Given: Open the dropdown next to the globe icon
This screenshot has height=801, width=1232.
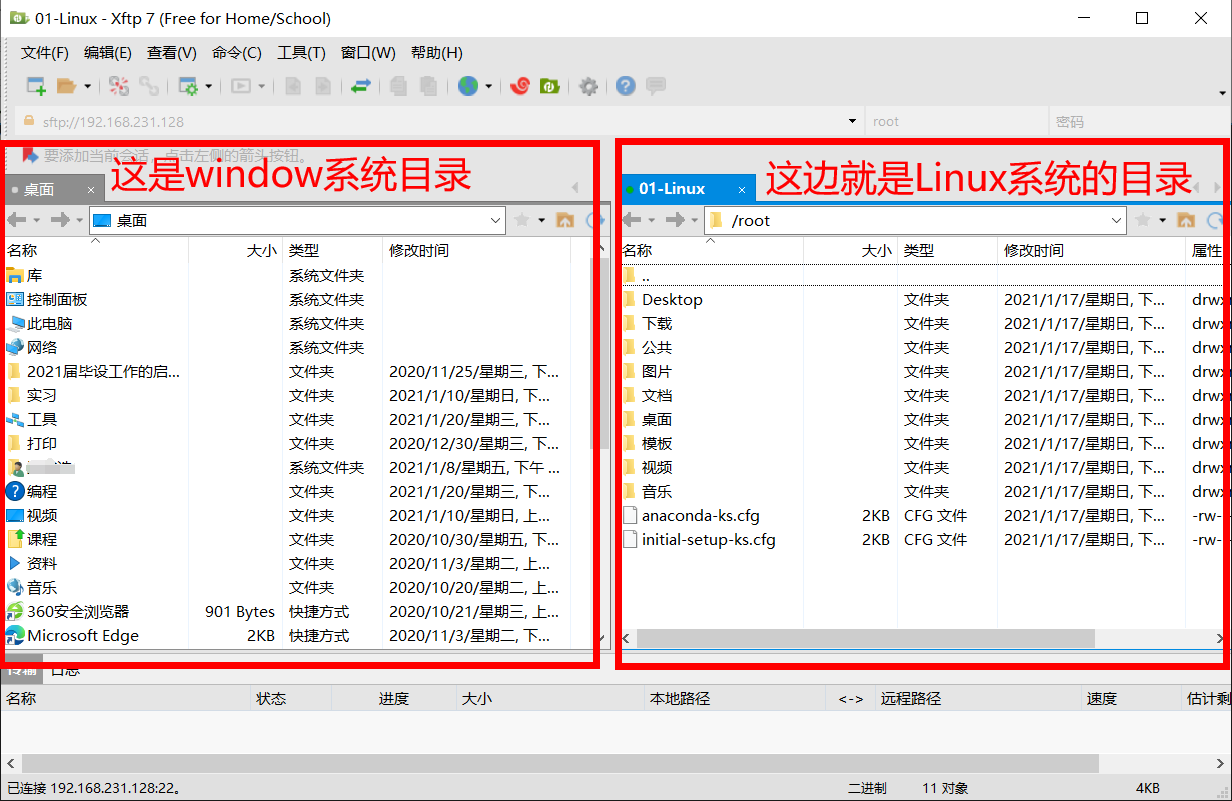Looking at the screenshot, I should point(489,86).
